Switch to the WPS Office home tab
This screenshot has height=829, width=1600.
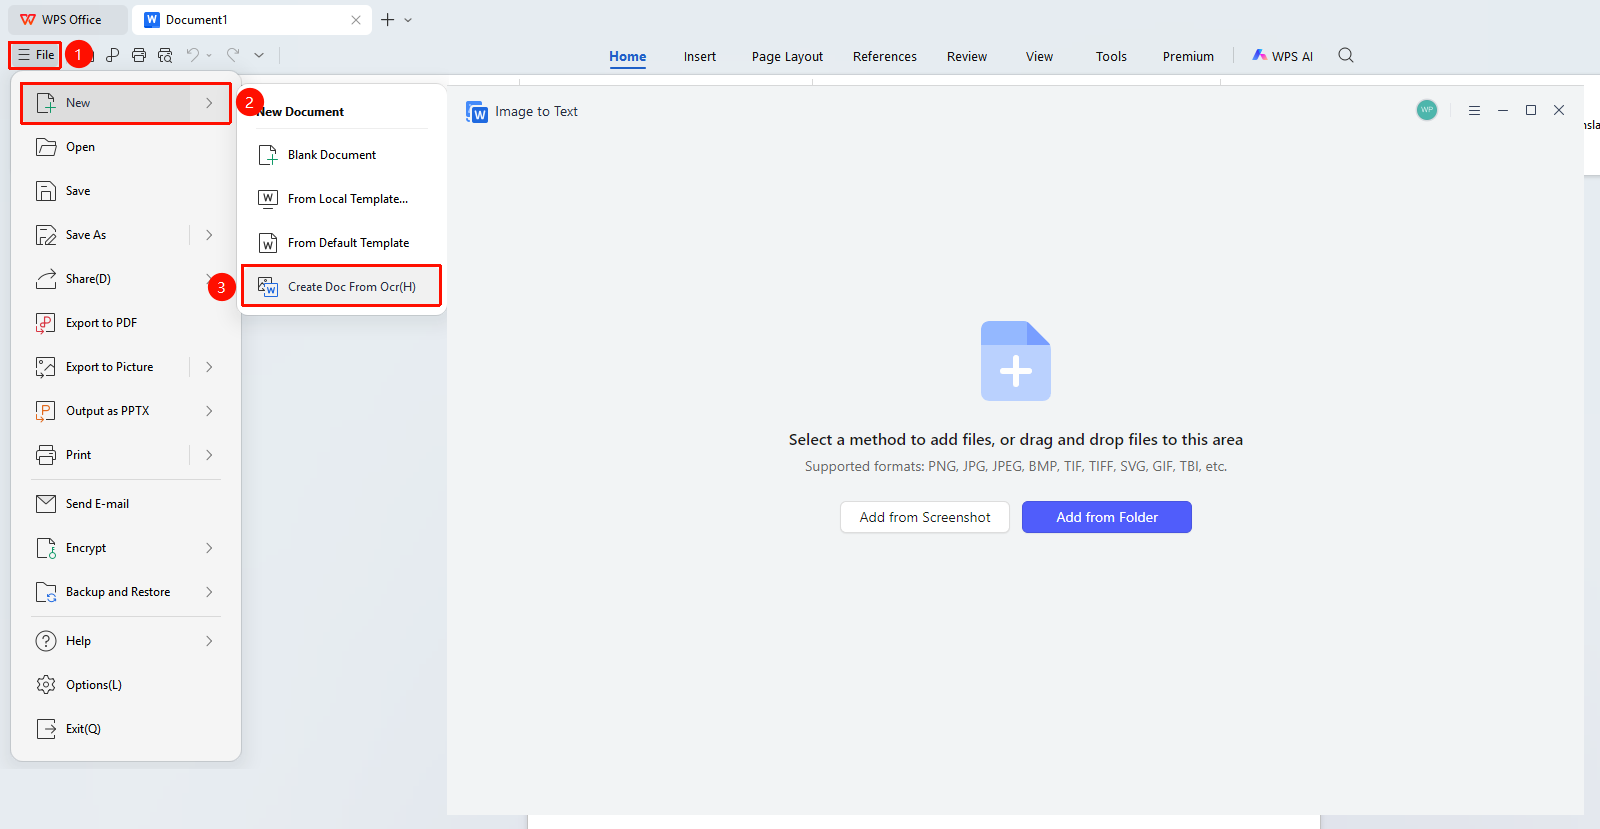pos(66,20)
